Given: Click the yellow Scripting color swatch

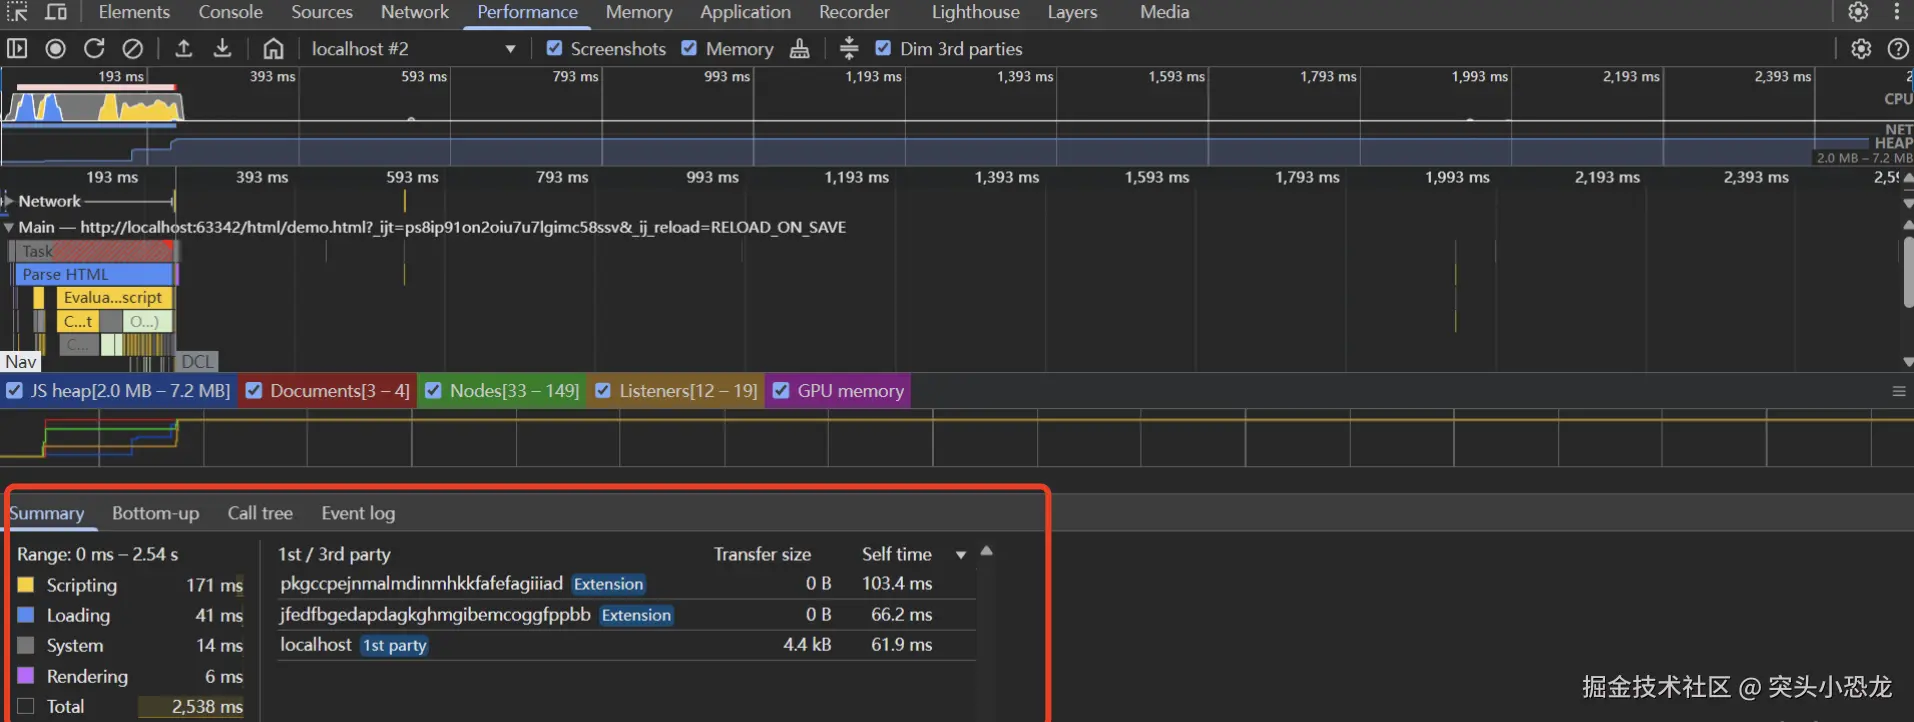Looking at the screenshot, I should coord(26,585).
